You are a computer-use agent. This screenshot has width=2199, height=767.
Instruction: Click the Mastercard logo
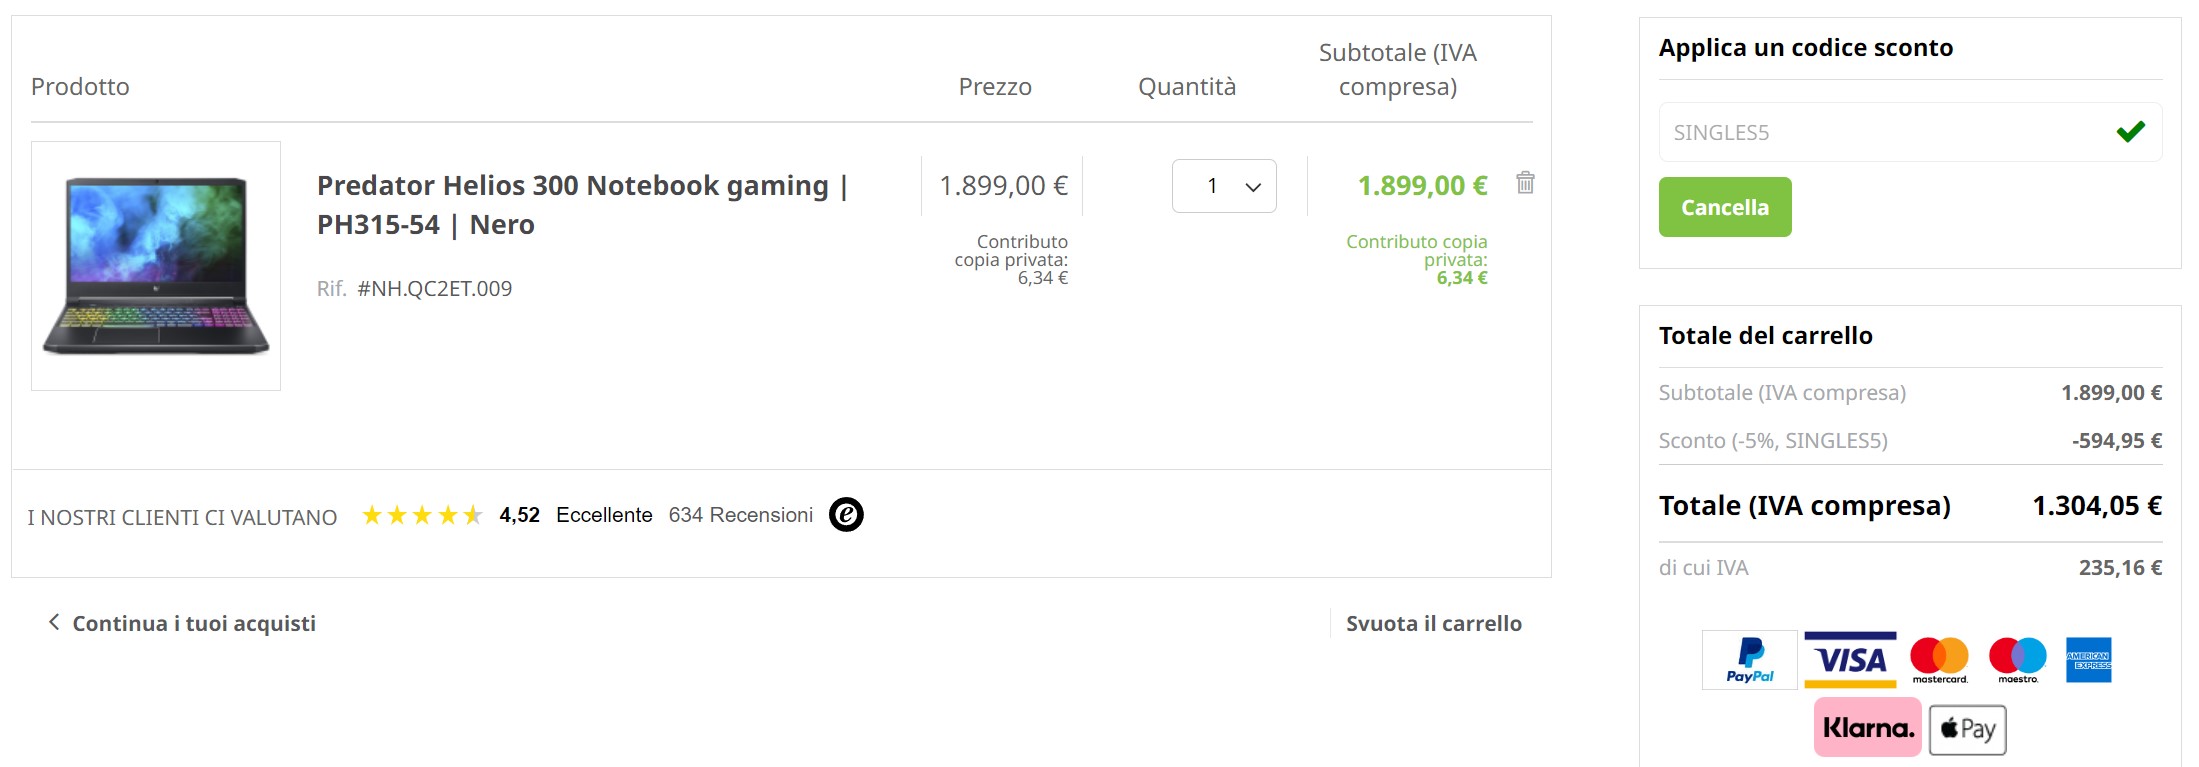tap(1939, 660)
